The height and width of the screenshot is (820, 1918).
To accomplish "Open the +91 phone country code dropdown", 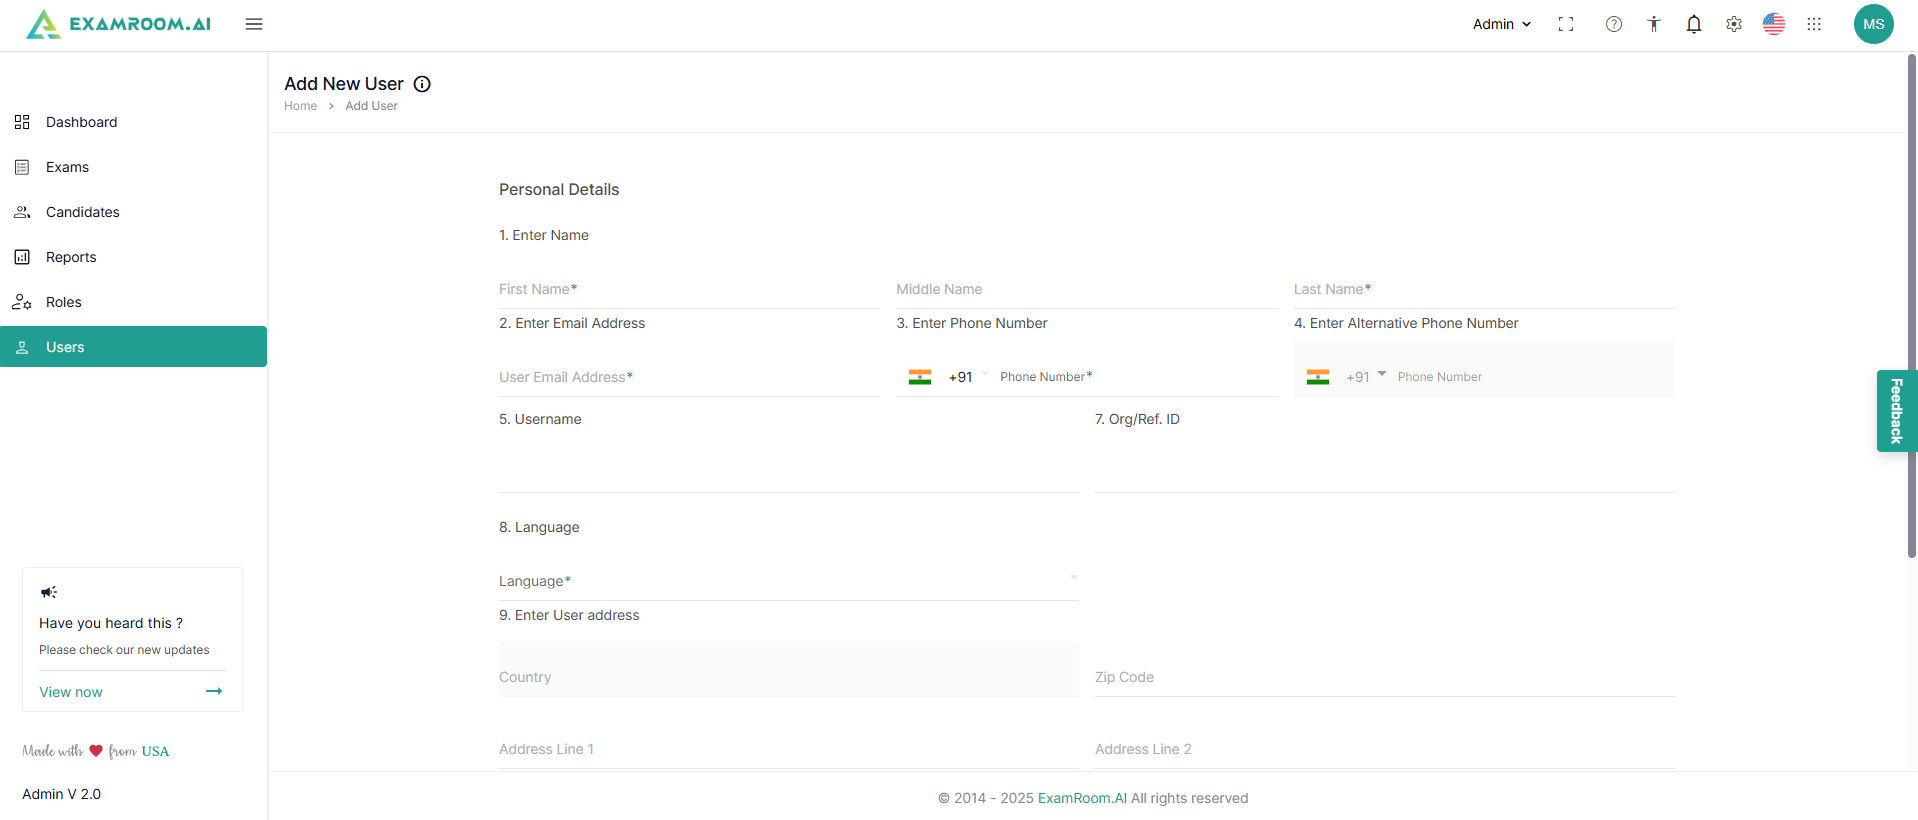I will pos(968,377).
